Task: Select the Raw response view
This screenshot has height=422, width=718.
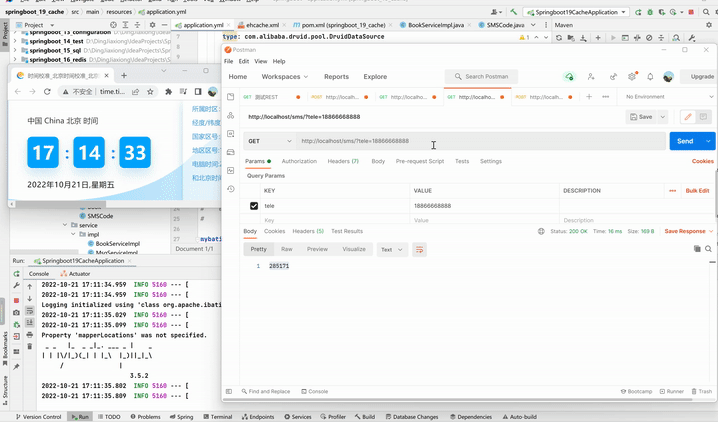Action: click(287, 249)
